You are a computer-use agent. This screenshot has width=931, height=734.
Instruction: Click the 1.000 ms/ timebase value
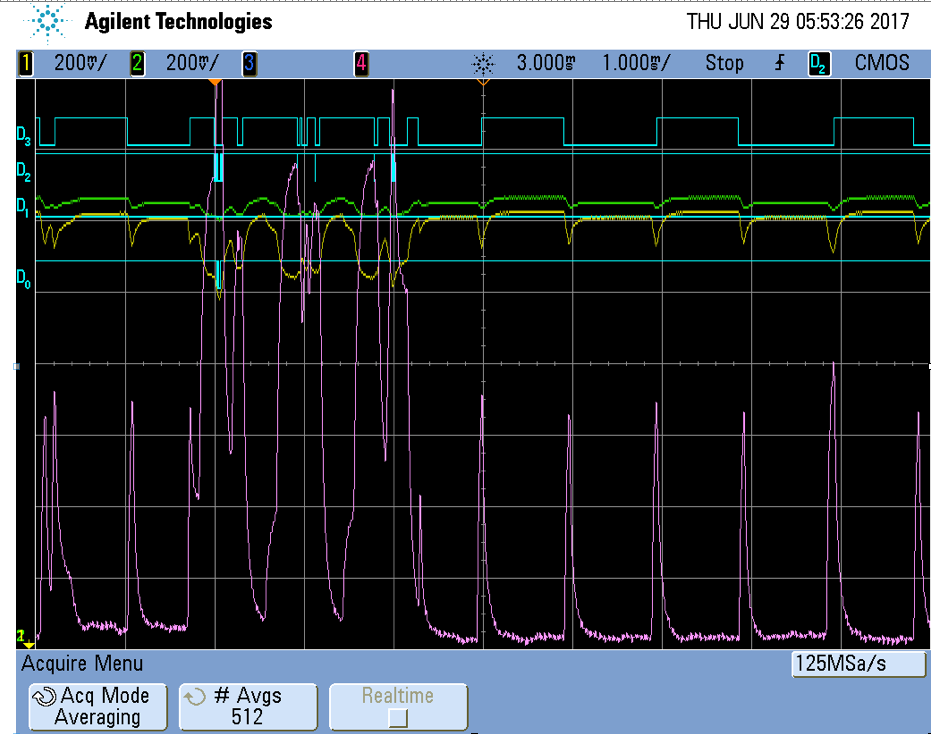point(636,63)
